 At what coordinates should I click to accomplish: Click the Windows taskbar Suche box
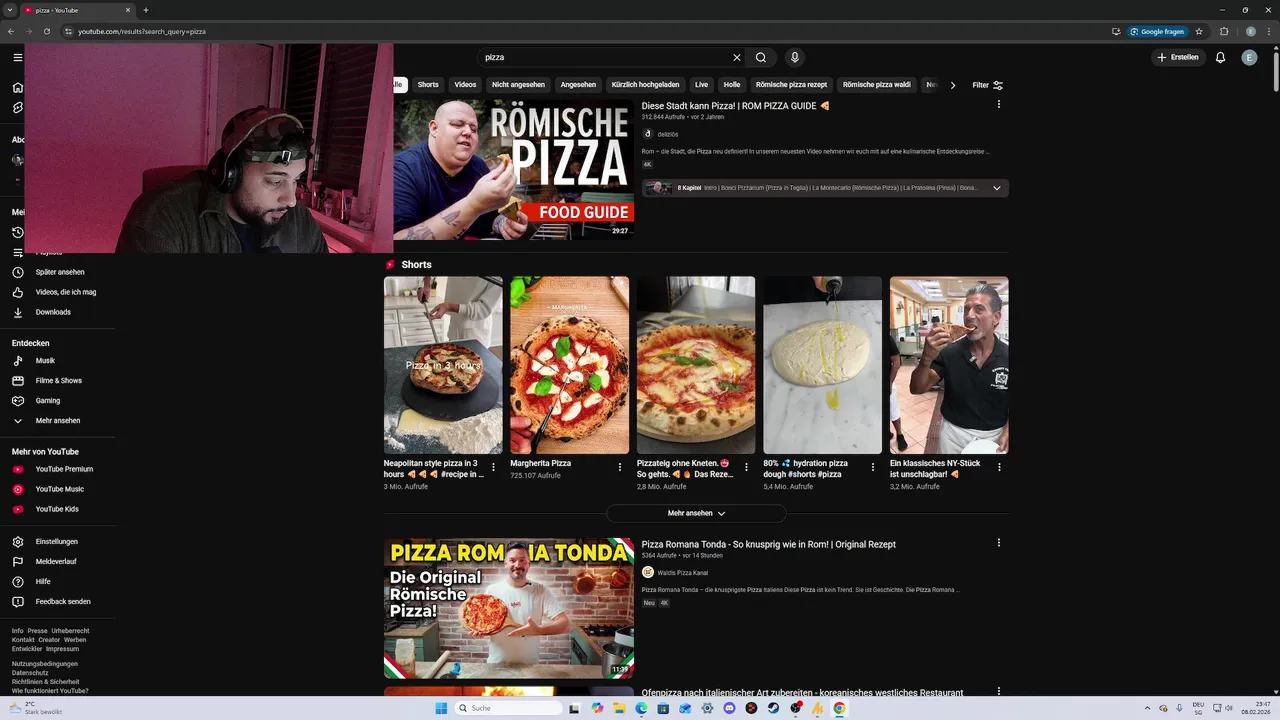click(x=509, y=708)
